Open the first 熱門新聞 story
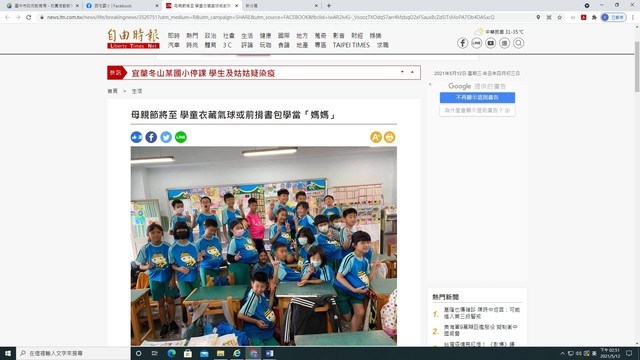 tap(482, 313)
